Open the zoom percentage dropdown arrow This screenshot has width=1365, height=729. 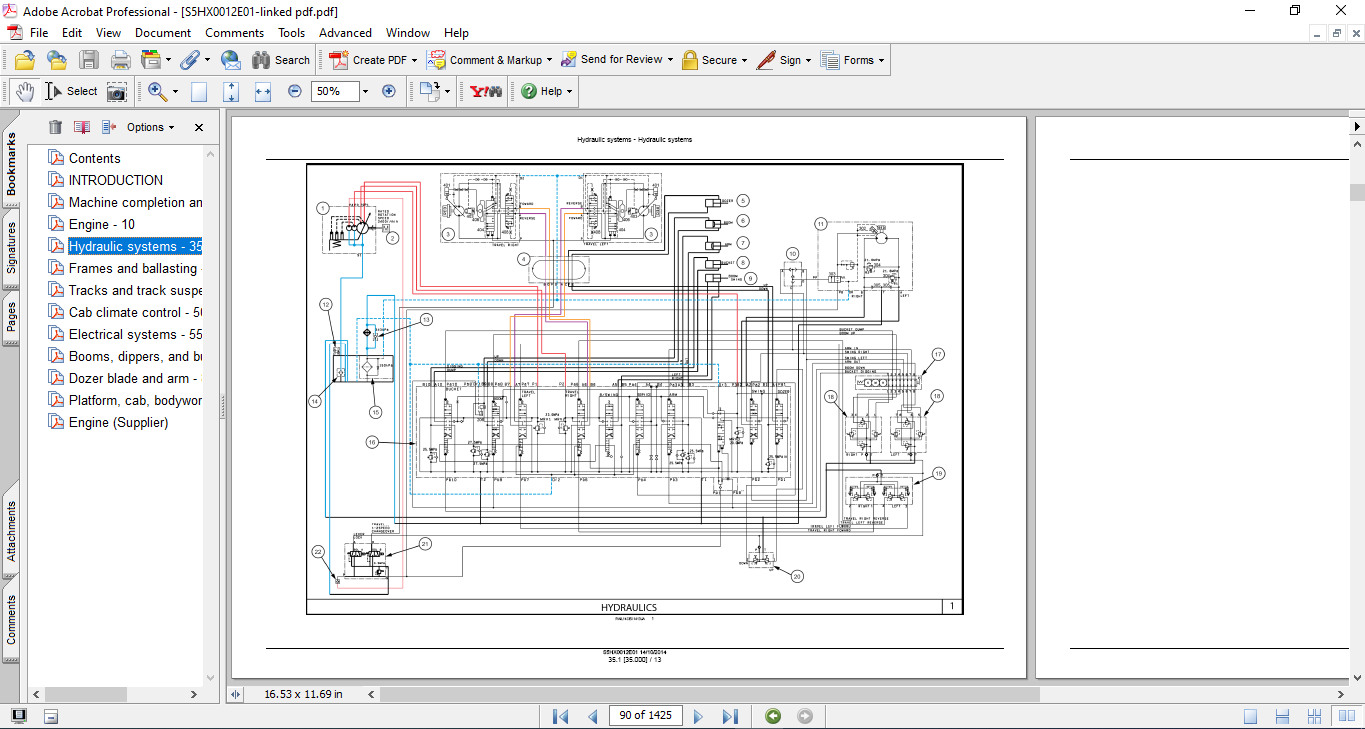(365, 91)
